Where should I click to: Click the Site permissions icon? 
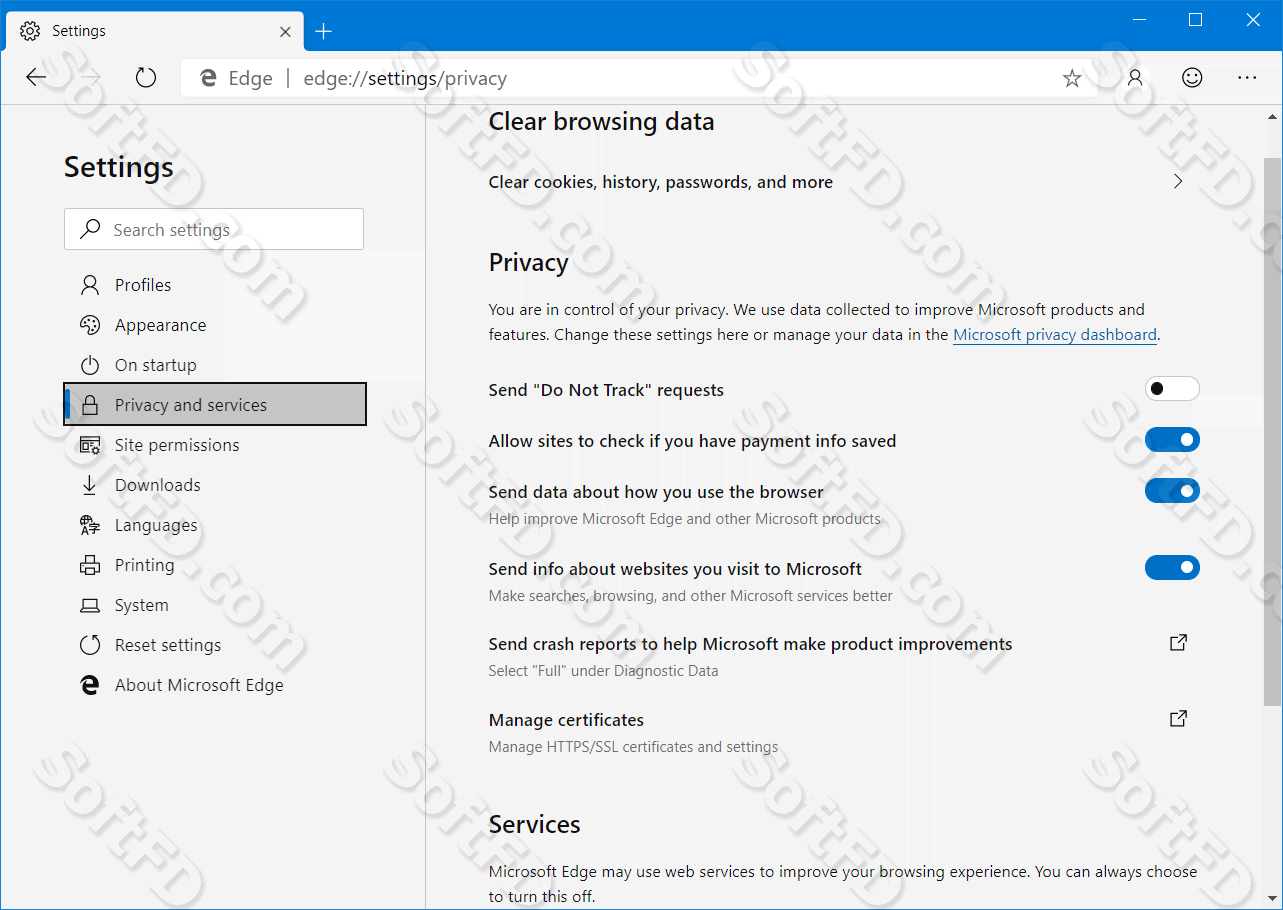[x=90, y=445]
